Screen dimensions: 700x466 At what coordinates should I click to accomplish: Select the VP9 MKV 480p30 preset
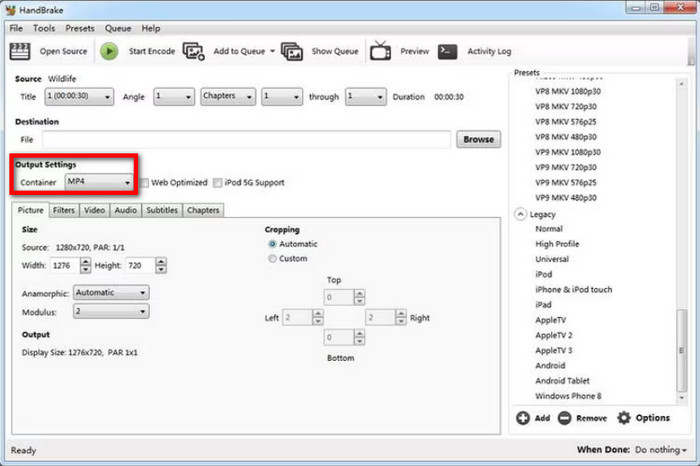pyautogui.click(x=566, y=198)
